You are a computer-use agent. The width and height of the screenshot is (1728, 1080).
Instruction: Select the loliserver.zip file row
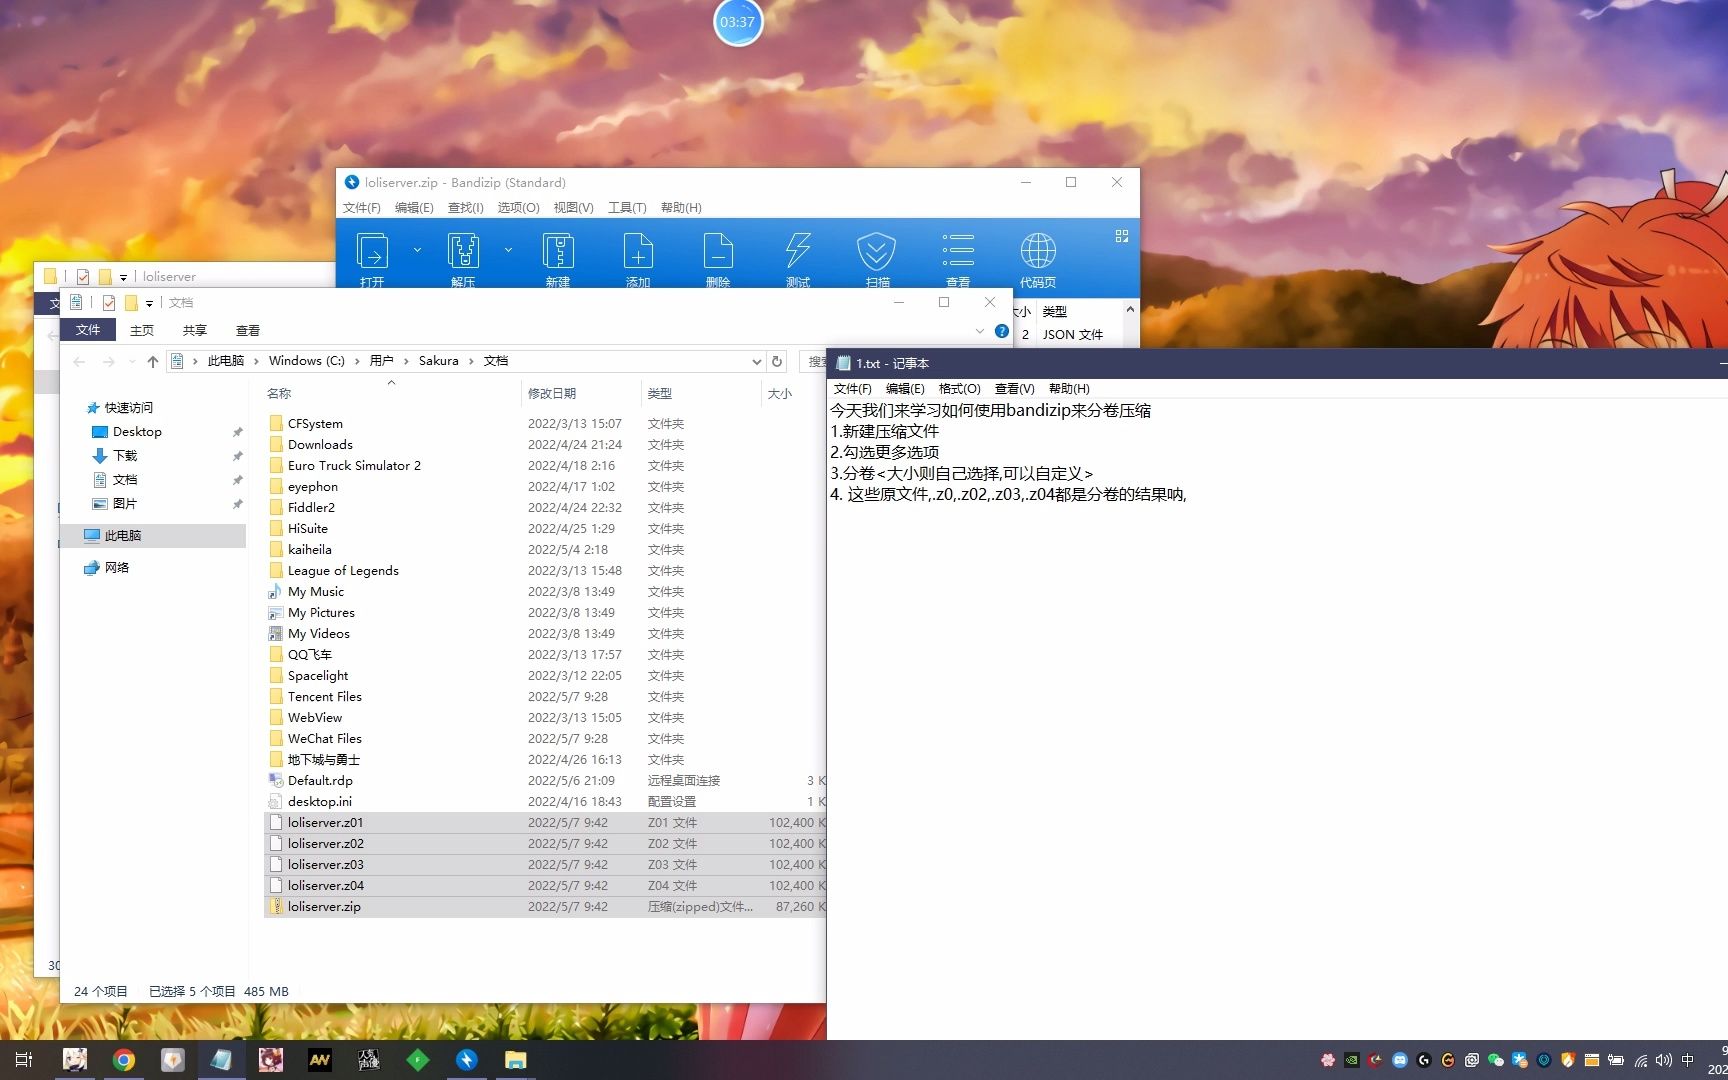[x=545, y=907]
